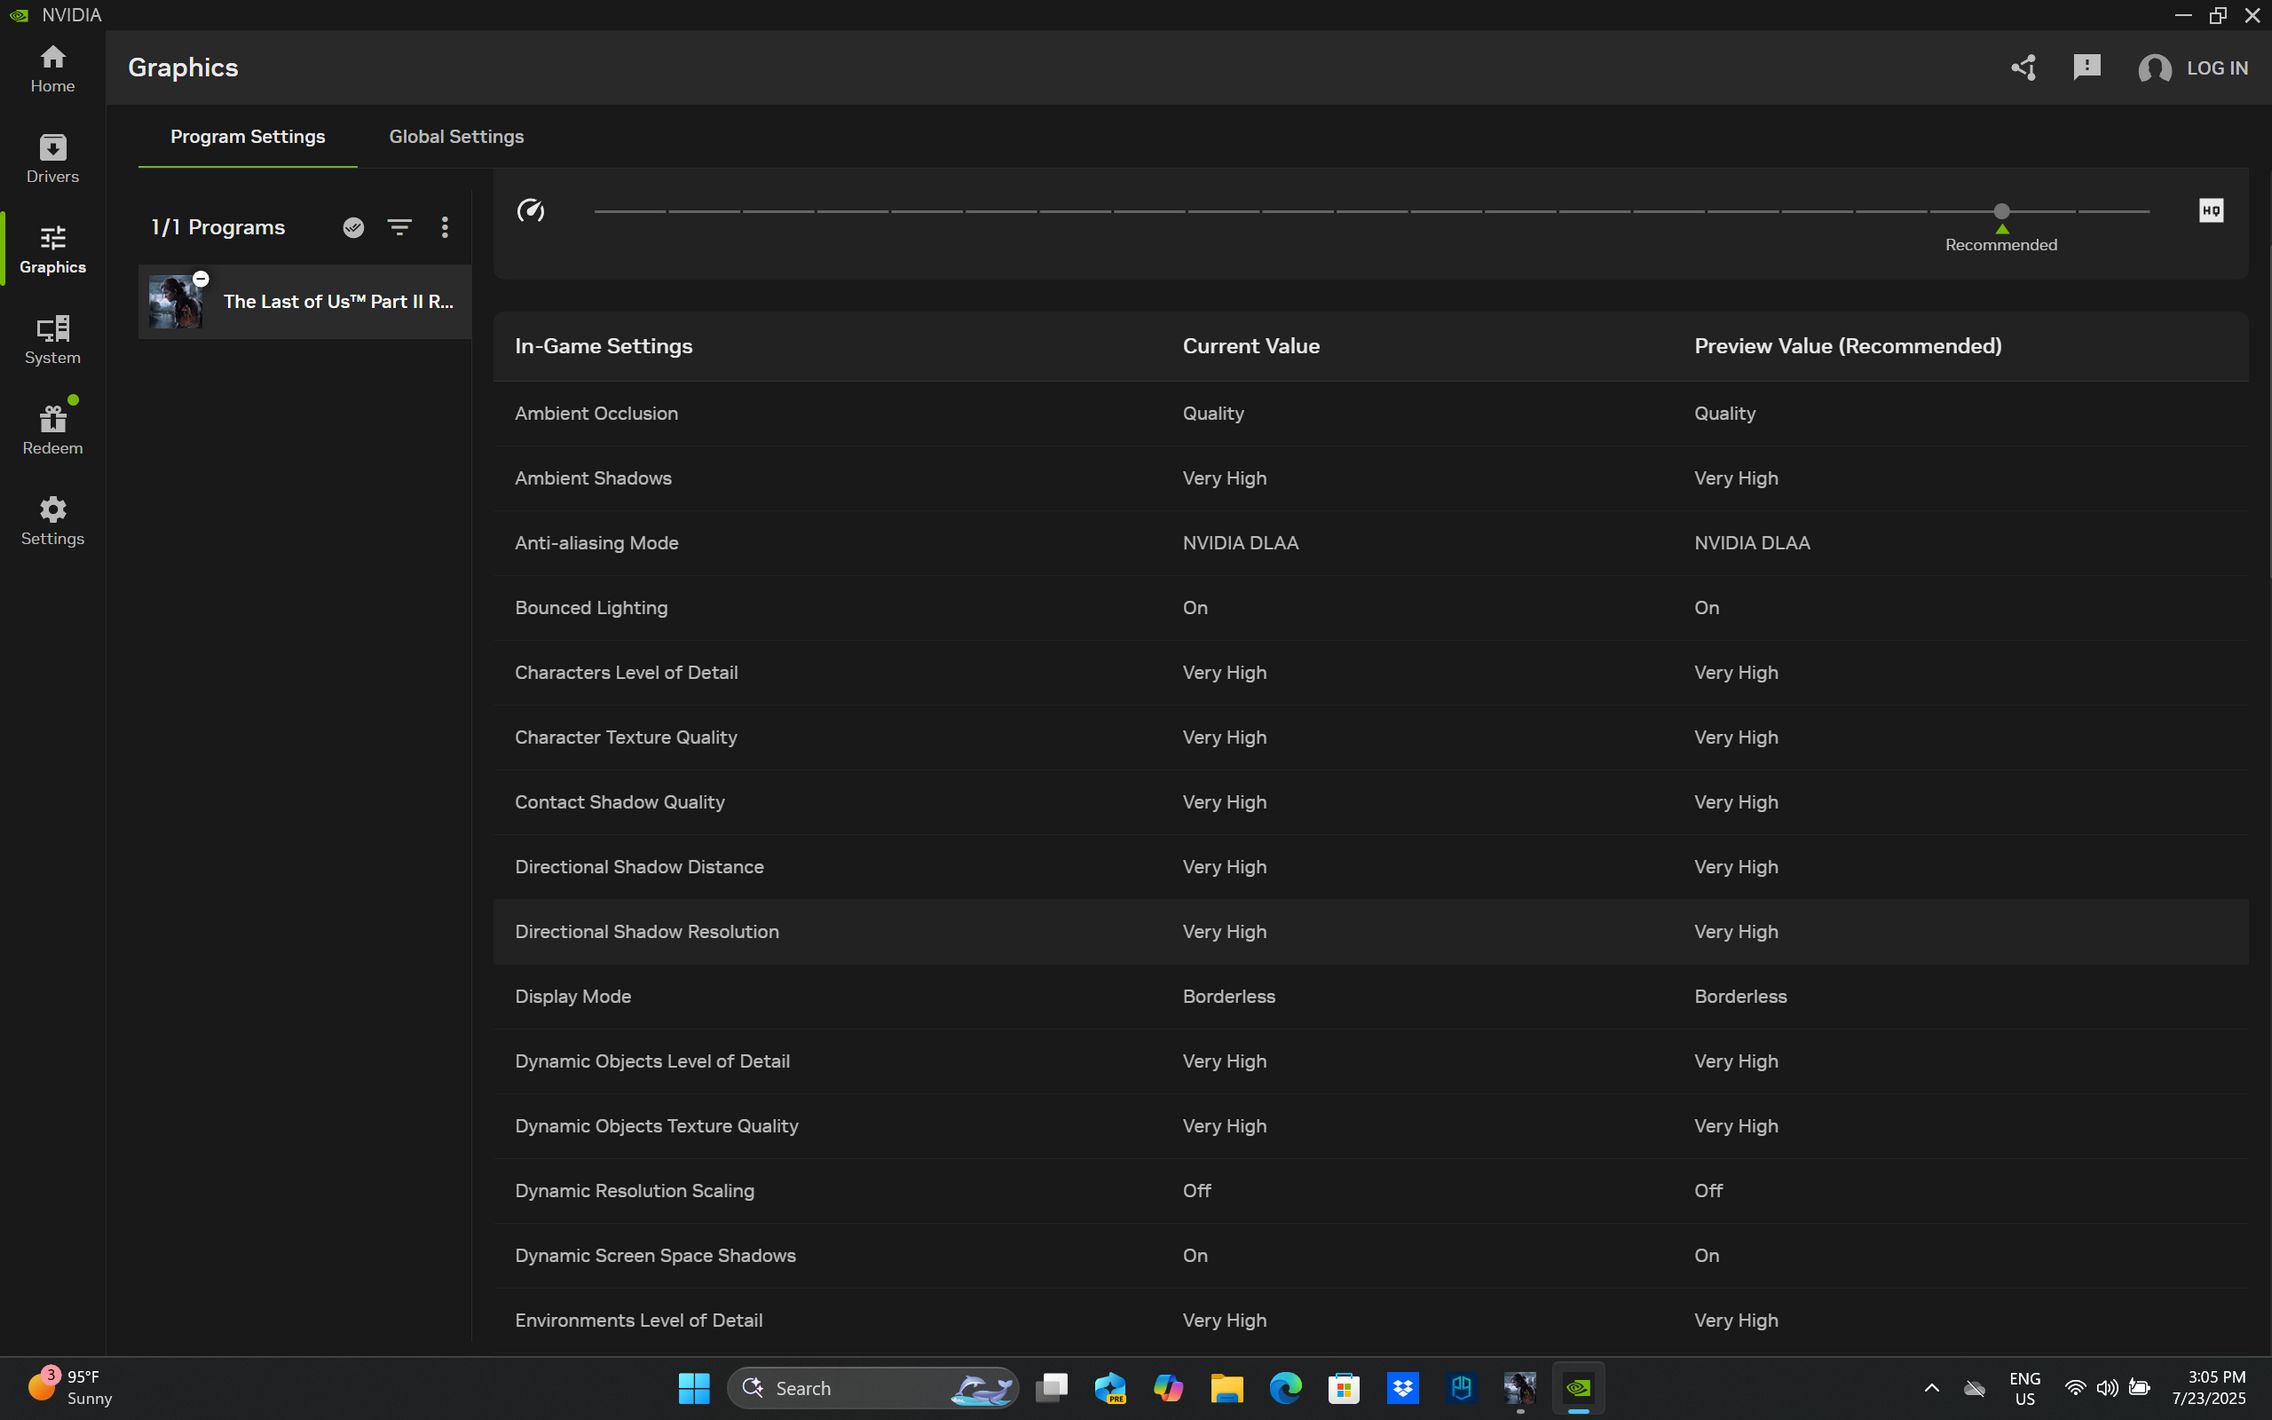This screenshot has width=2272, height=1420.
Task: Switch to the Program Settings tab
Action: point(247,137)
